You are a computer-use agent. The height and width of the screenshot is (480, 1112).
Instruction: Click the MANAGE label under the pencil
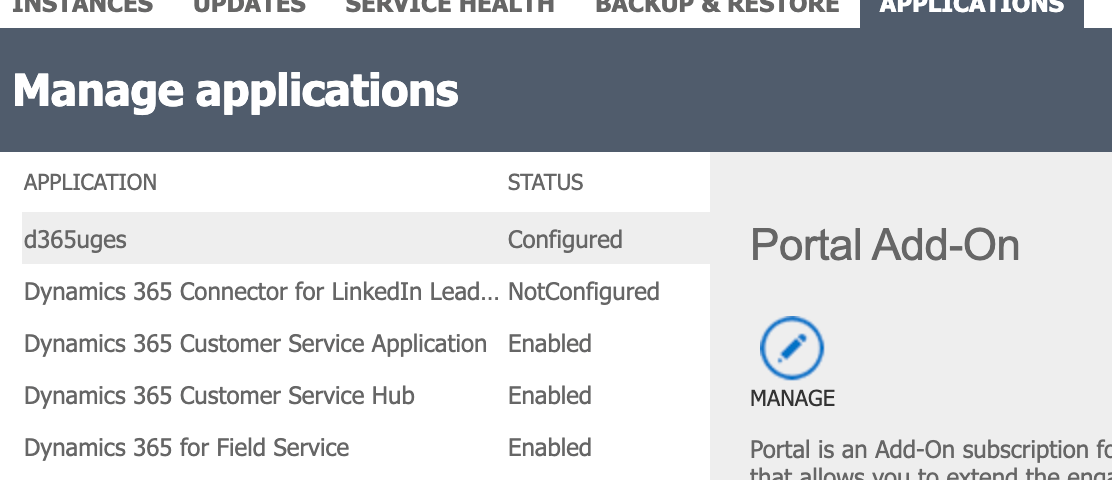(792, 398)
